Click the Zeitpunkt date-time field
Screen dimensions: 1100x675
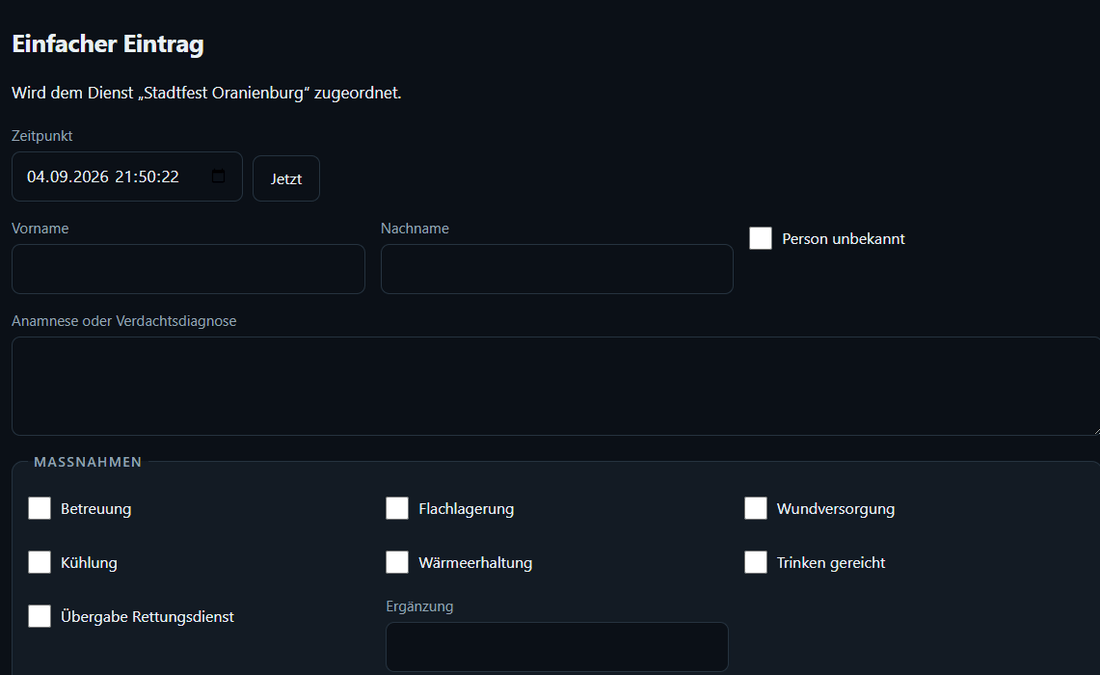pyautogui.click(x=127, y=177)
